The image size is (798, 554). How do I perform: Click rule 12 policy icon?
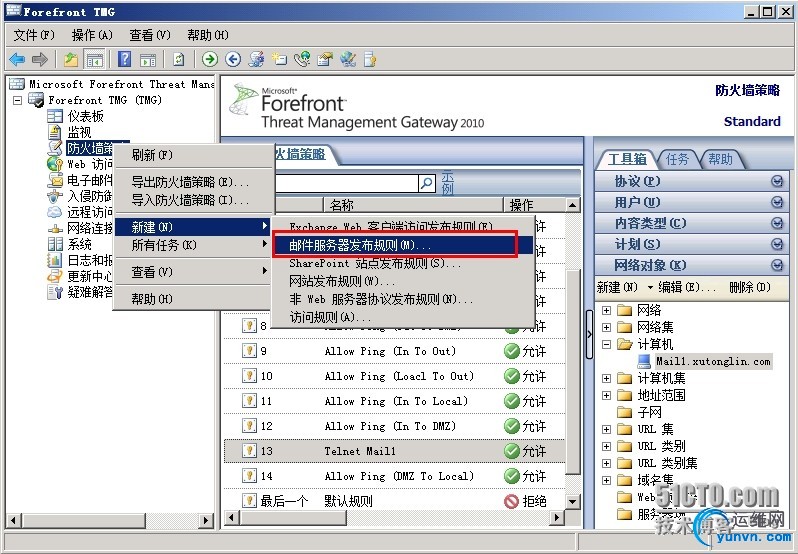pos(249,426)
